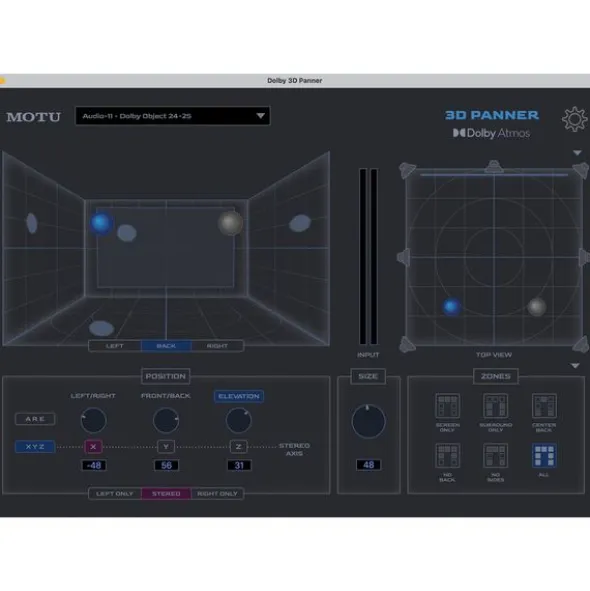
Task: Select Stereo channel mode
Action: point(166,493)
